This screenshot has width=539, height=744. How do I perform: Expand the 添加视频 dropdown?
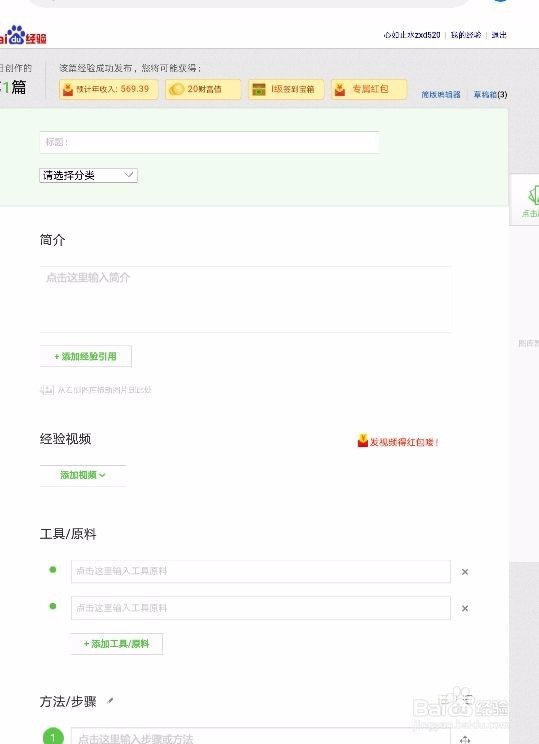pyautogui.click(x=83, y=475)
